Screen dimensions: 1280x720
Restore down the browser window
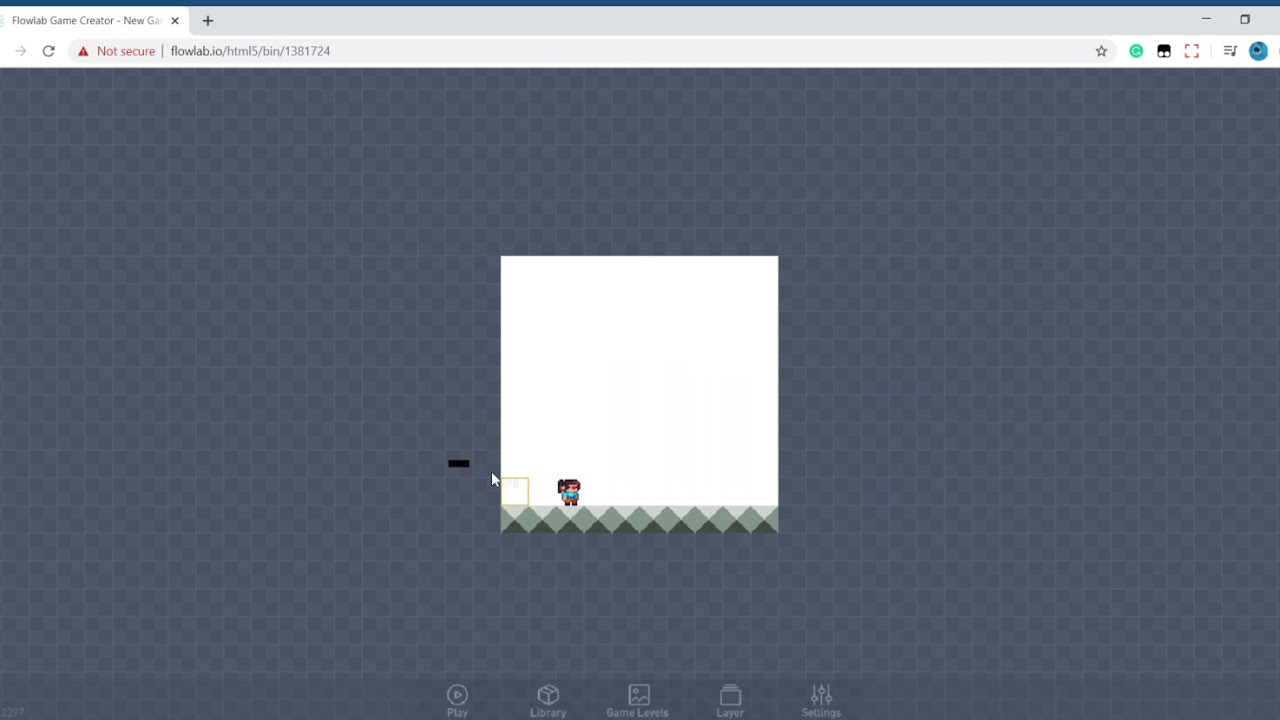(x=1245, y=19)
